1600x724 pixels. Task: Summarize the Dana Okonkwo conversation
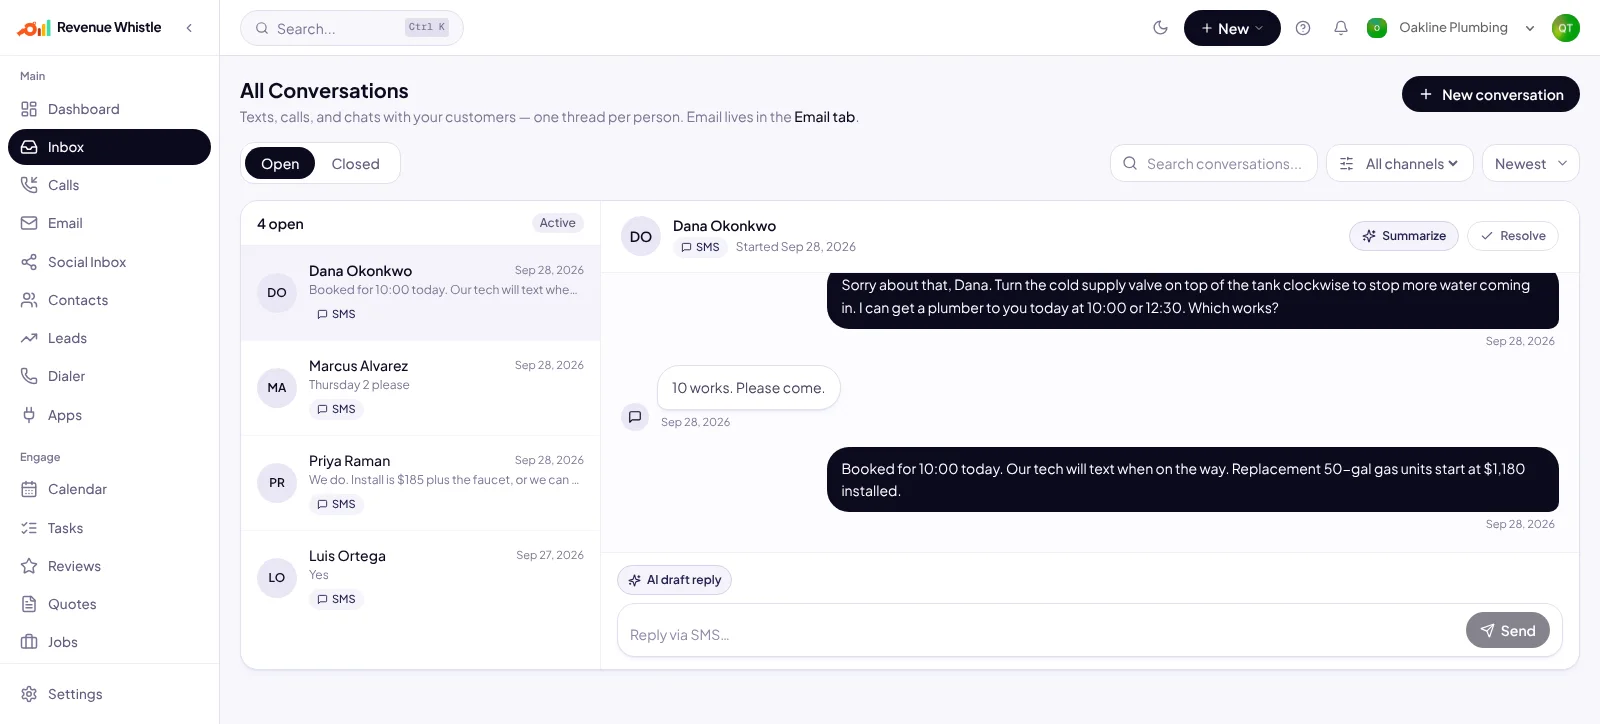click(1404, 236)
